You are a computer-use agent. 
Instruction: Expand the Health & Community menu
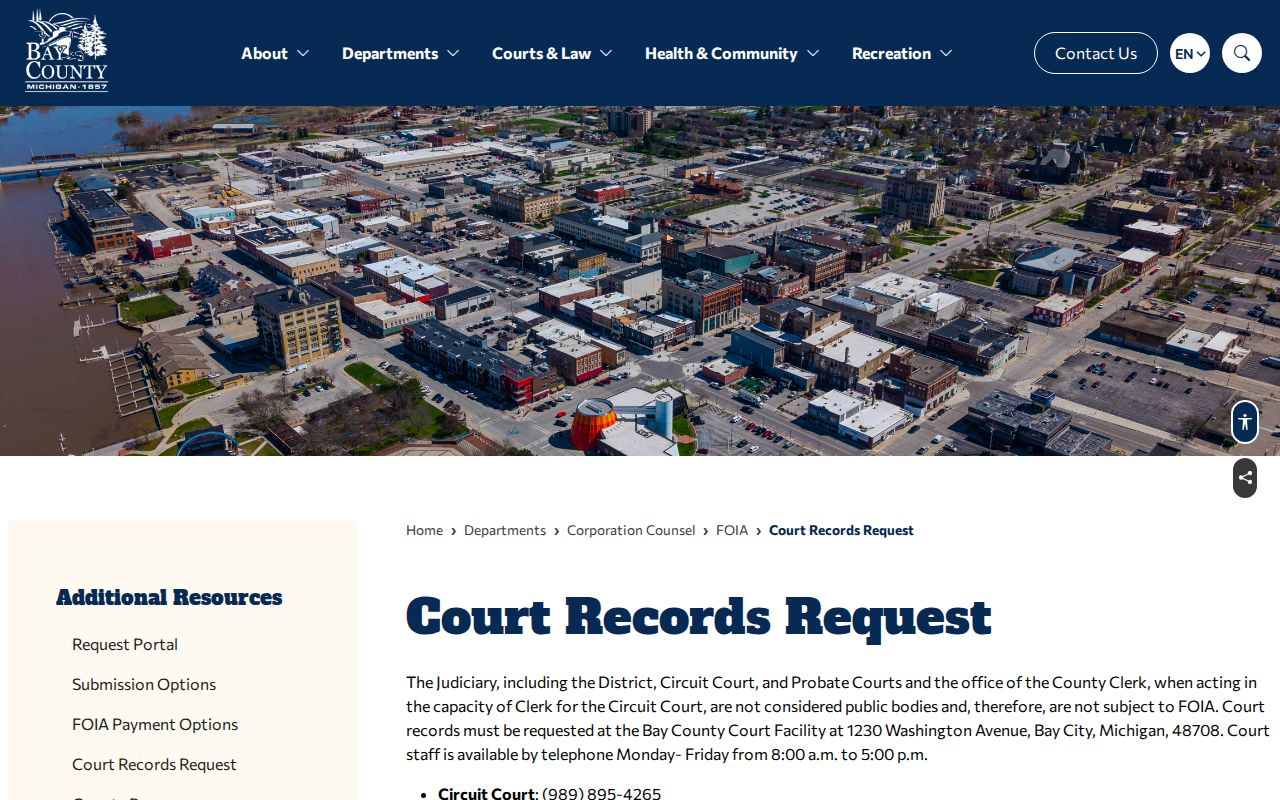[x=732, y=53]
